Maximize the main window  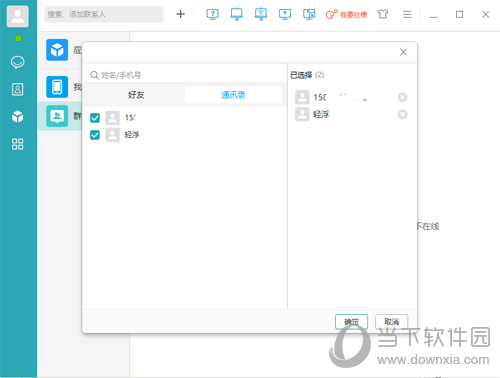459,14
